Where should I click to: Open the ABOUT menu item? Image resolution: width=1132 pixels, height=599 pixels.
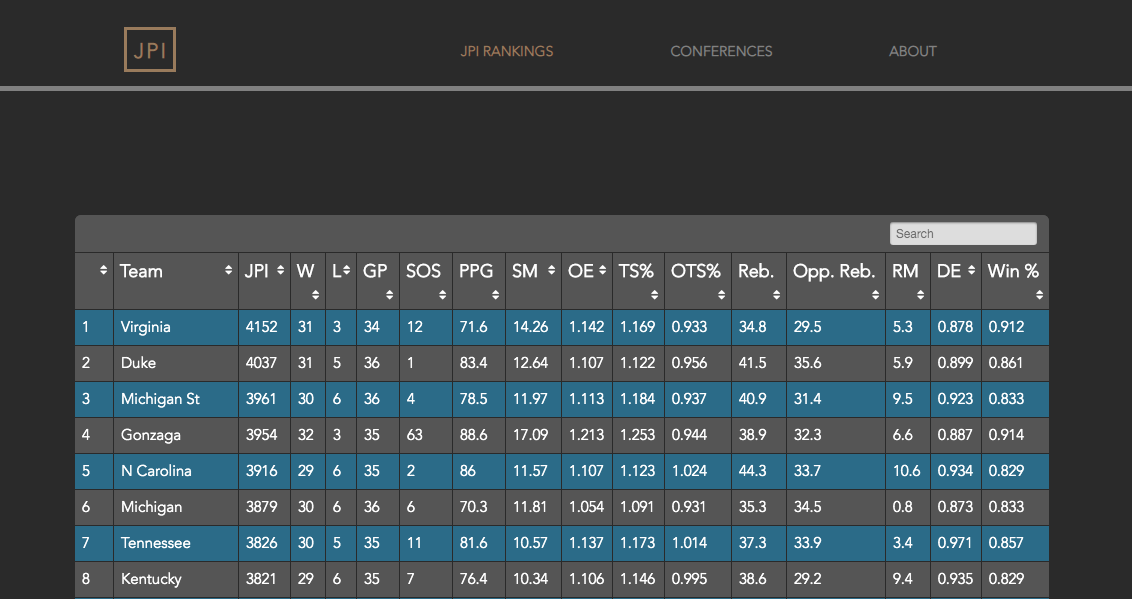pyautogui.click(x=912, y=51)
